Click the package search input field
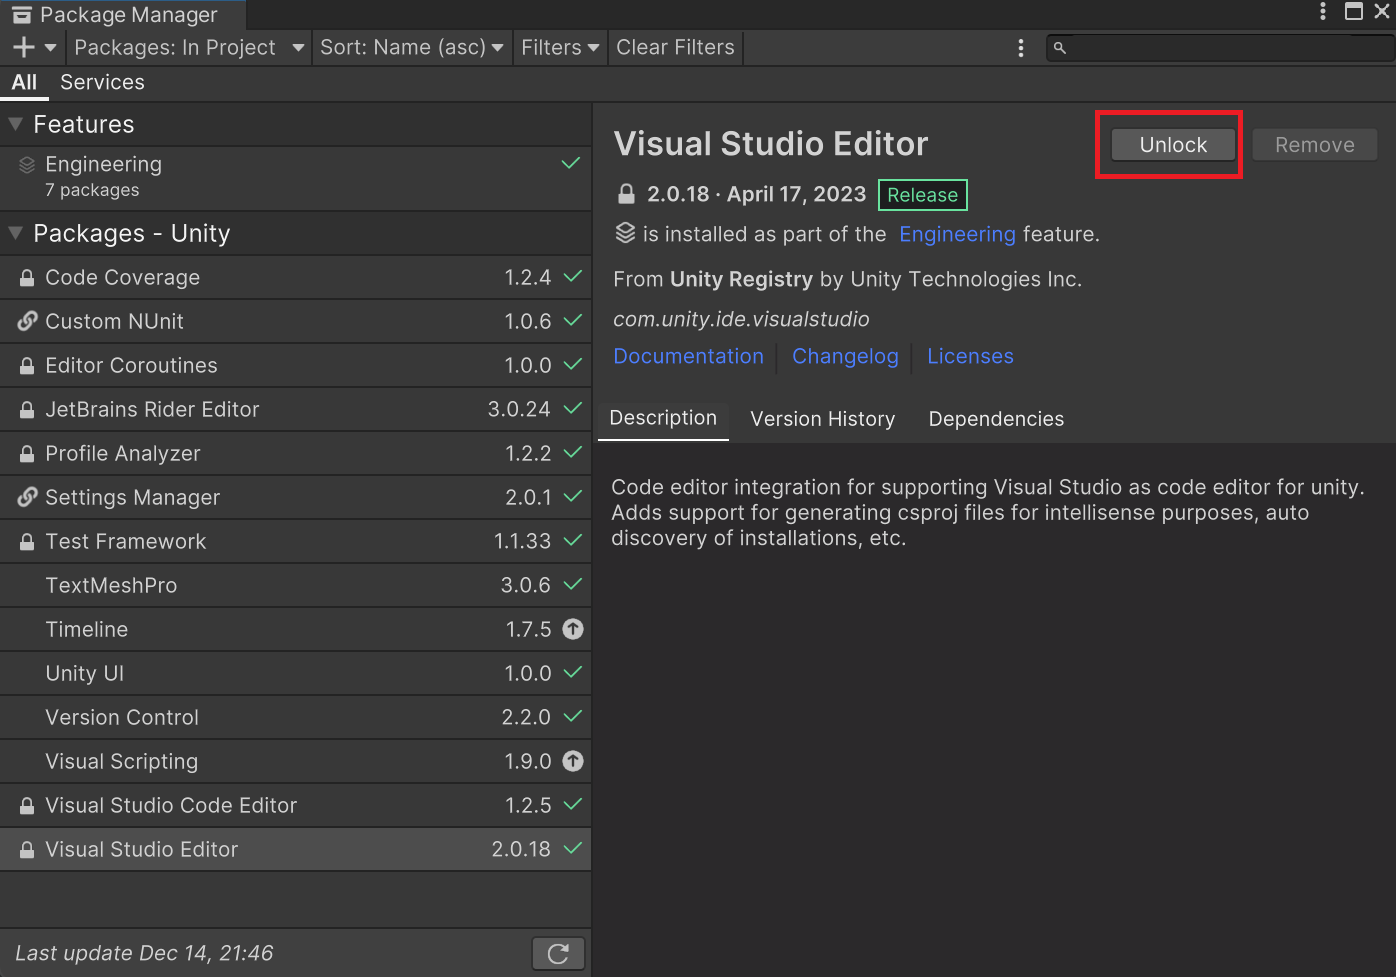Screen dimensions: 1396x977 (1220, 48)
